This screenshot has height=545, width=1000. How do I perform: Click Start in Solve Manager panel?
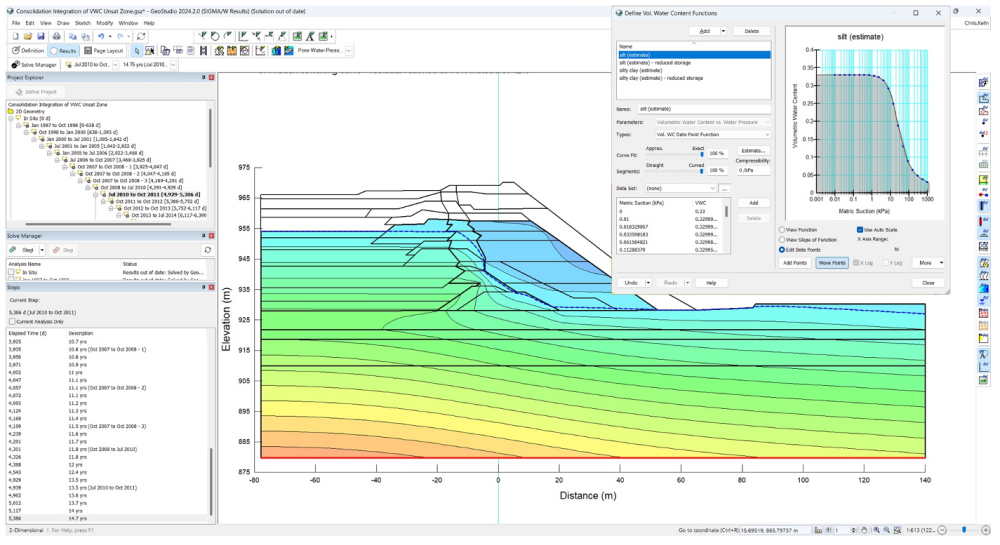coord(24,250)
